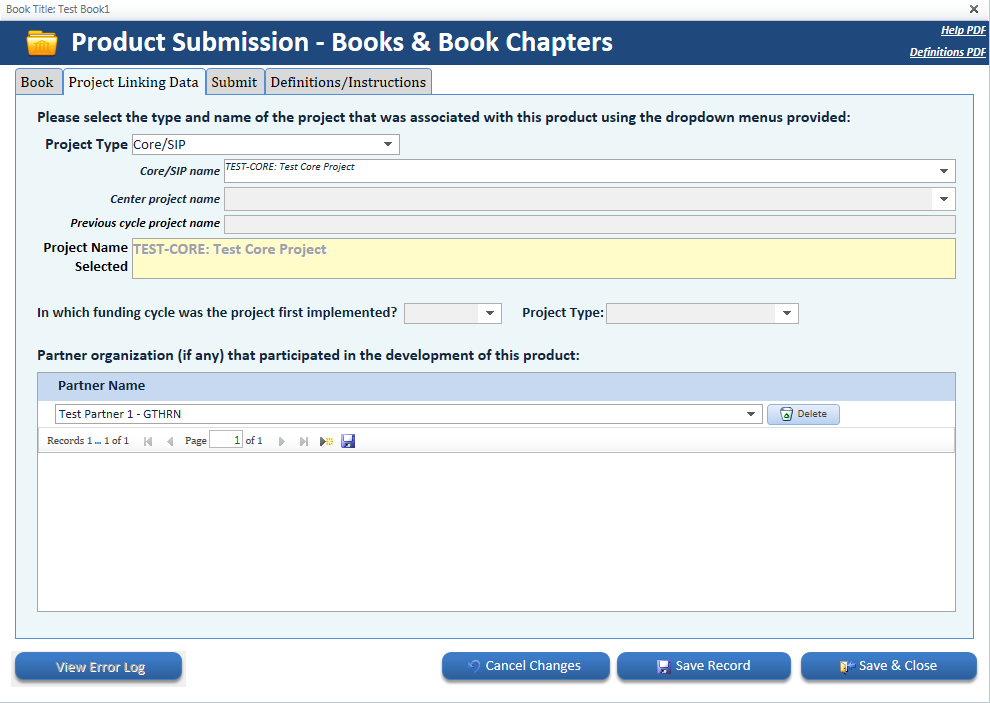Open the funding cycle dropdown

click(x=490, y=313)
